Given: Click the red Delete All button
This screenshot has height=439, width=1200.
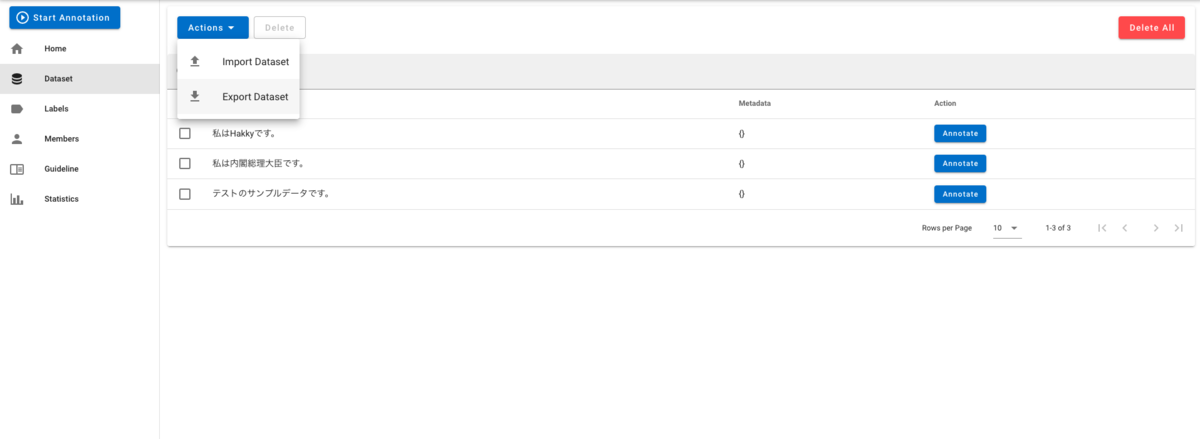Looking at the screenshot, I should (x=1151, y=28).
